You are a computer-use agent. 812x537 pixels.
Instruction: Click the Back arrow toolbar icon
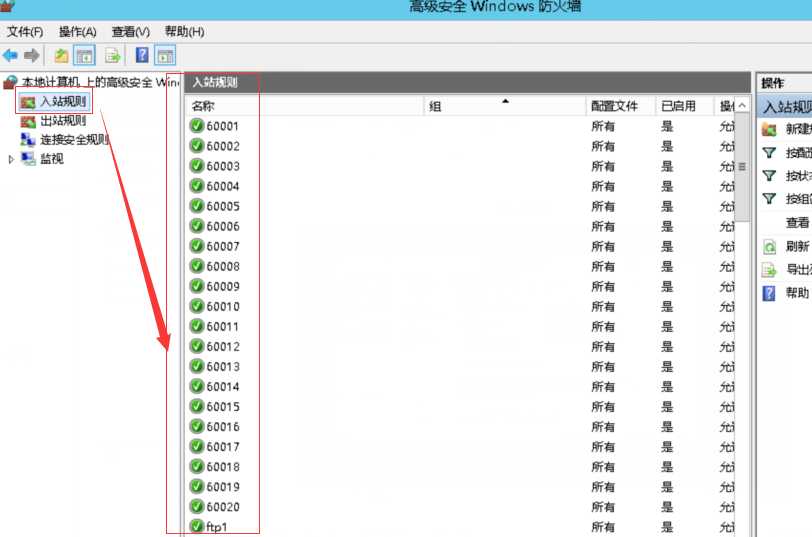click(10, 55)
